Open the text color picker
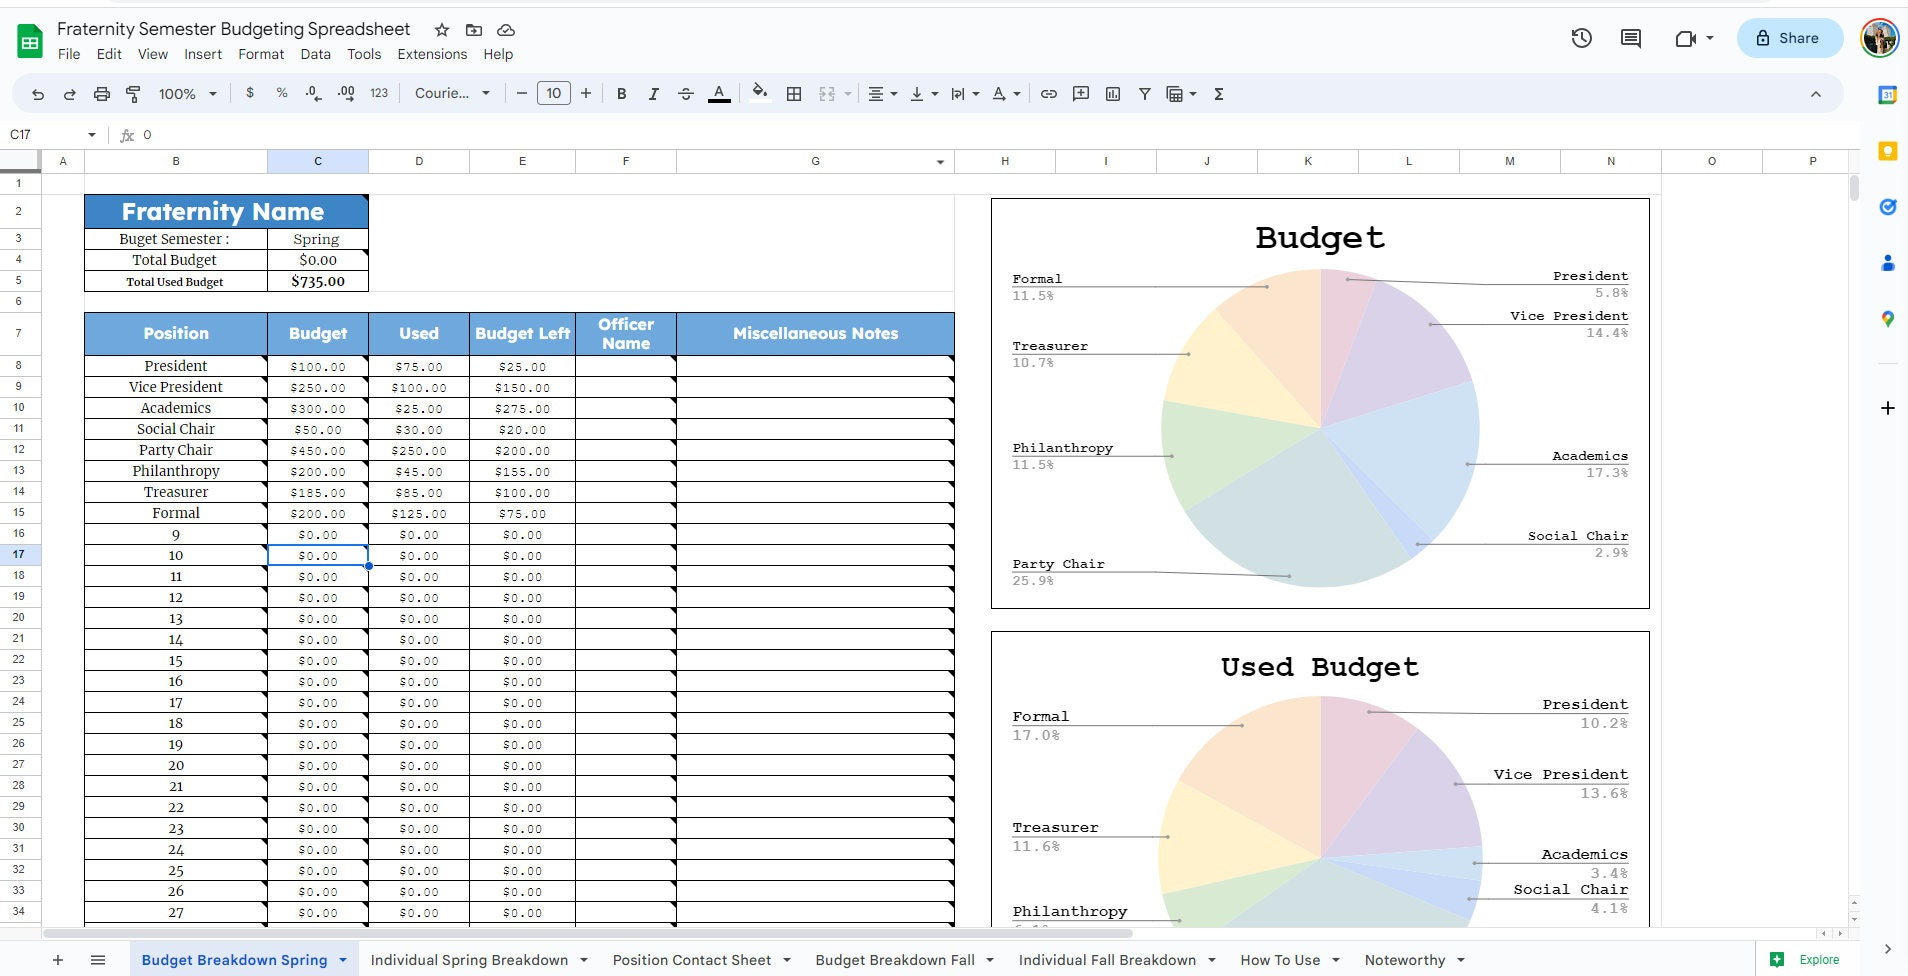 (x=719, y=94)
